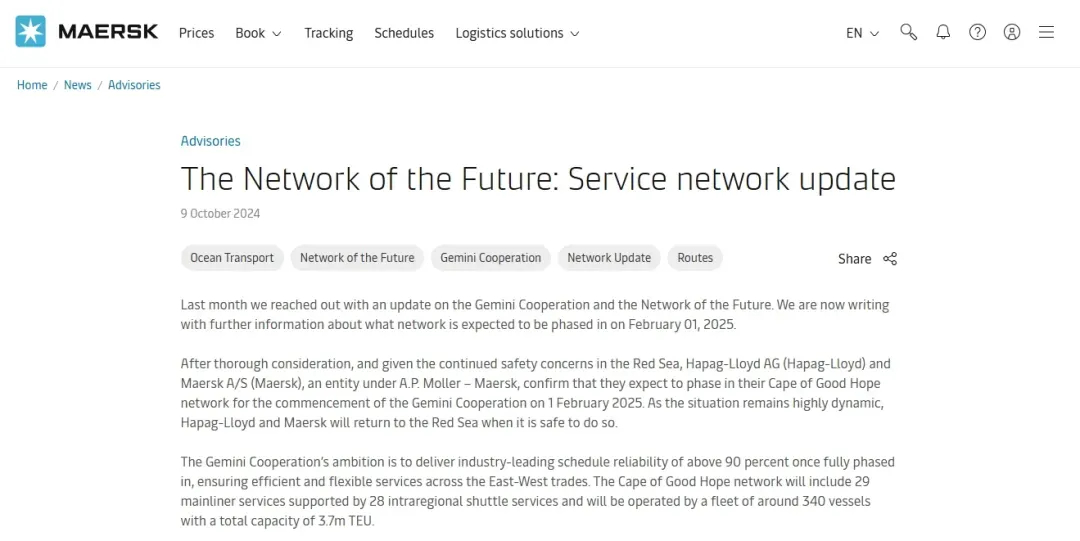Click the help question mark icon
1080x541 pixels.
[977, 32]
